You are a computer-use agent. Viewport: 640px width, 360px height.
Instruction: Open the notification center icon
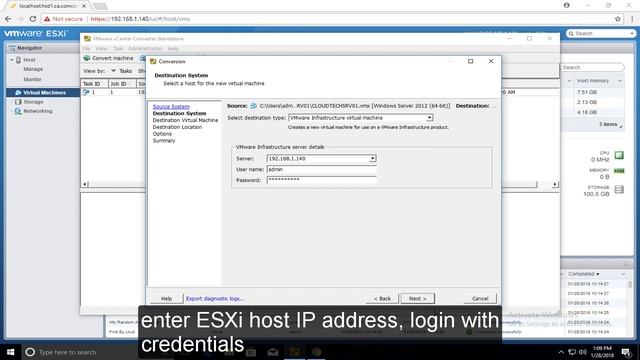626,352
